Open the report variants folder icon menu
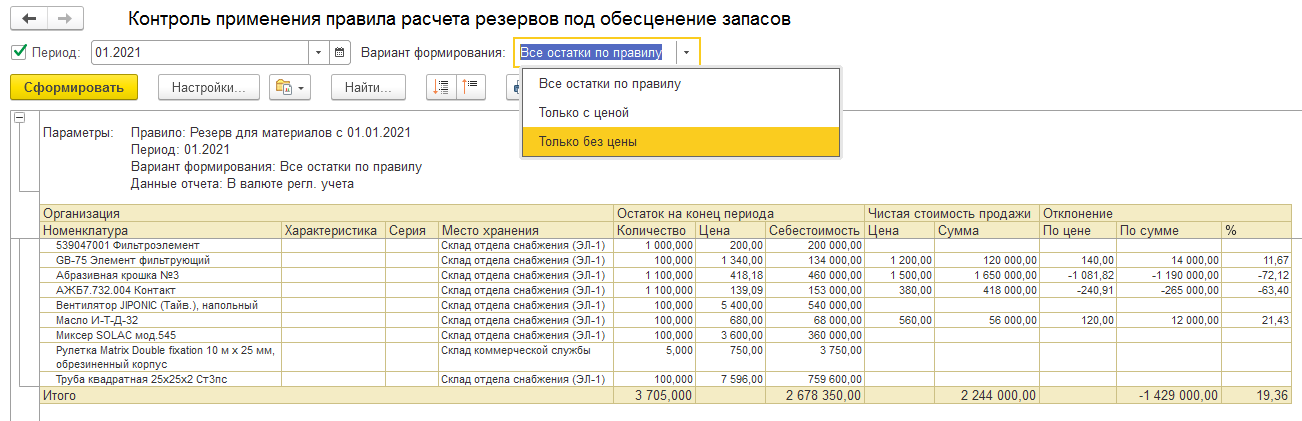This screenshot has height=421, width=1302. point(290,88)
